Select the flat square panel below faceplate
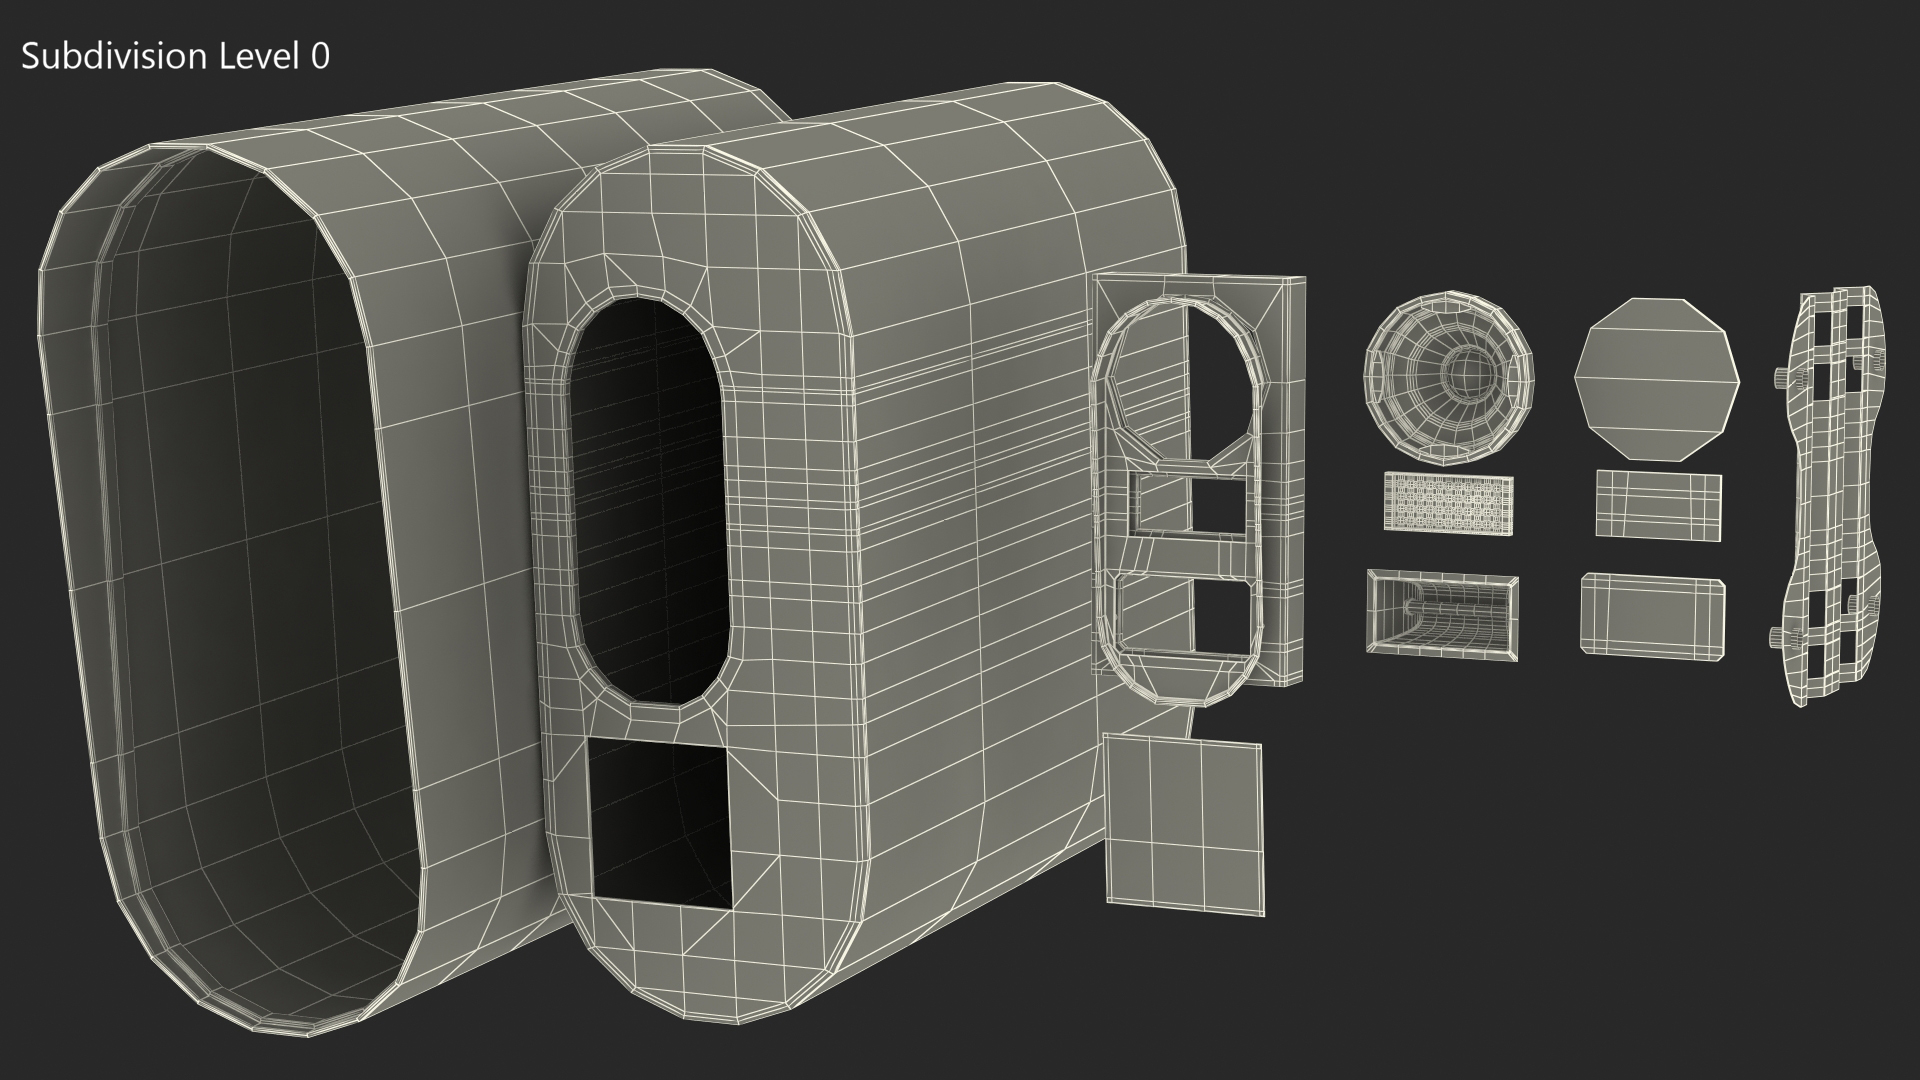The image size is (1920, 1080). click(1184, 822)
